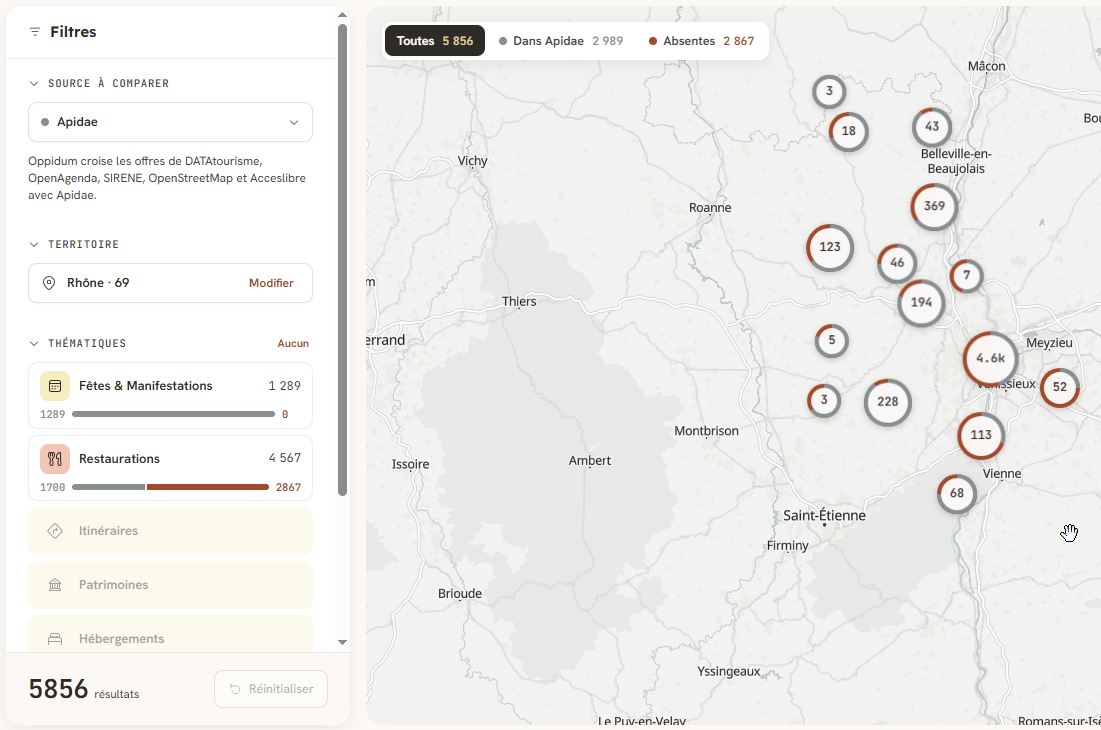1101x730 pixels.
Task: Click the Mâcon map label
Action: pyautogui.click(x=987, y=66)
